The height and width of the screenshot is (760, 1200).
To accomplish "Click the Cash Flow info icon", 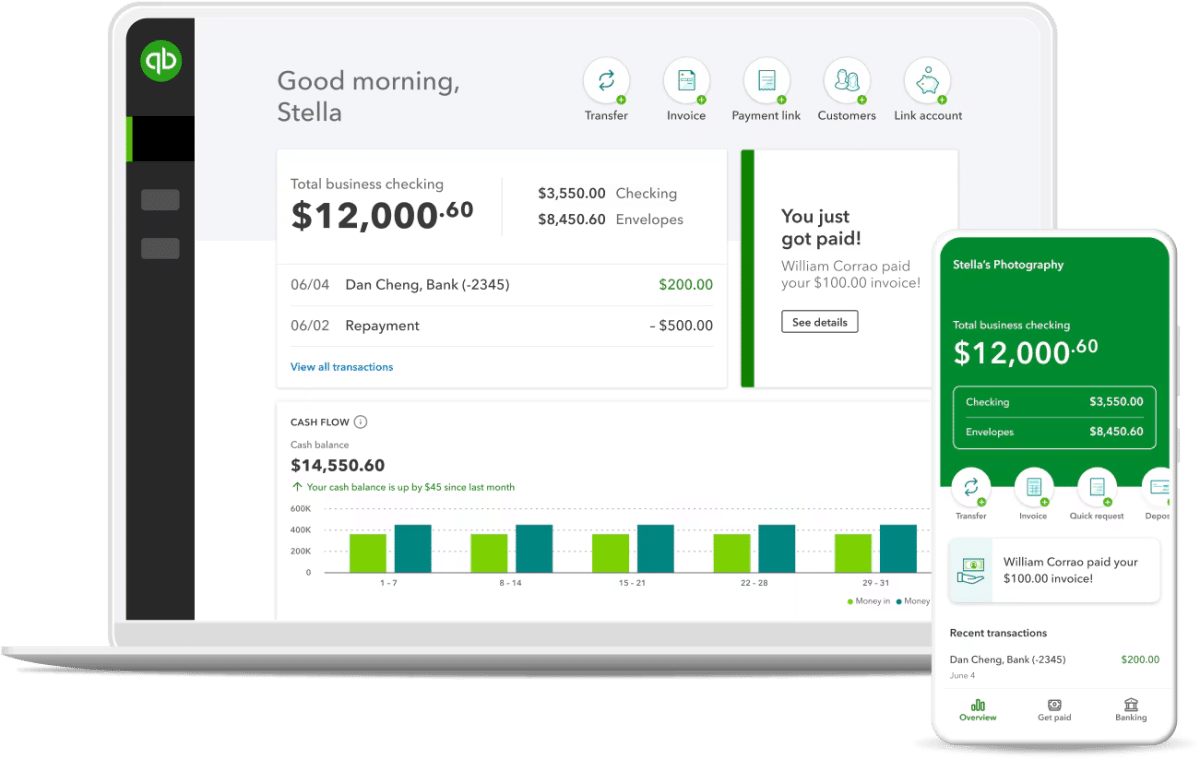I will 362,422.
